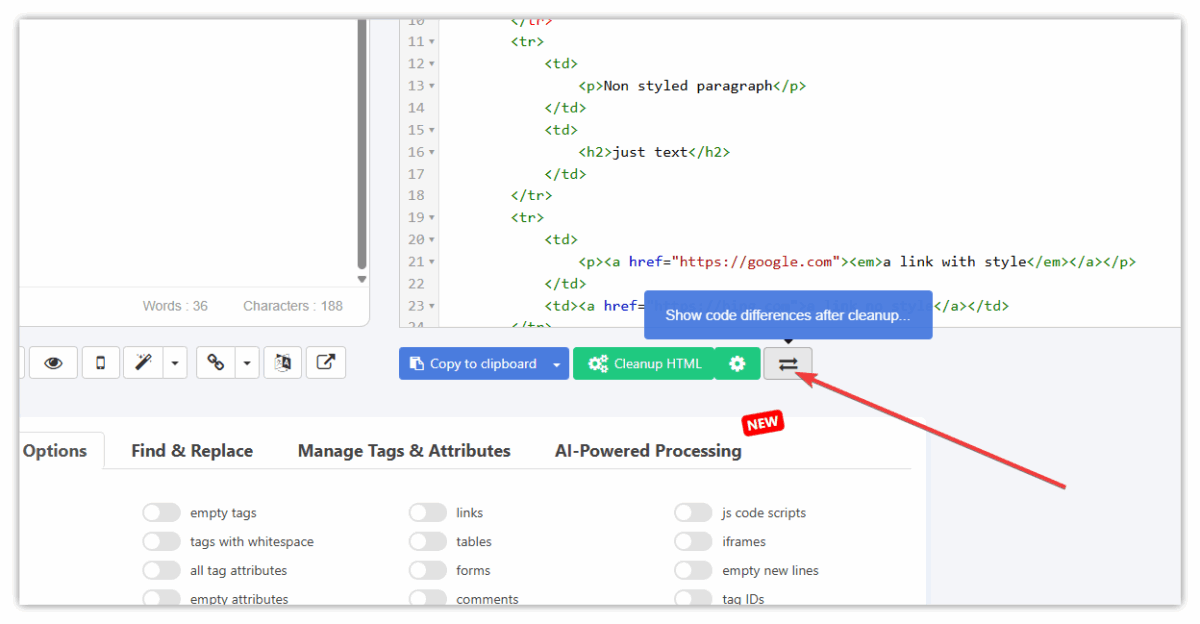
Task: Open the Manage Tags & Attributes tab
Action: pos(404,451)
